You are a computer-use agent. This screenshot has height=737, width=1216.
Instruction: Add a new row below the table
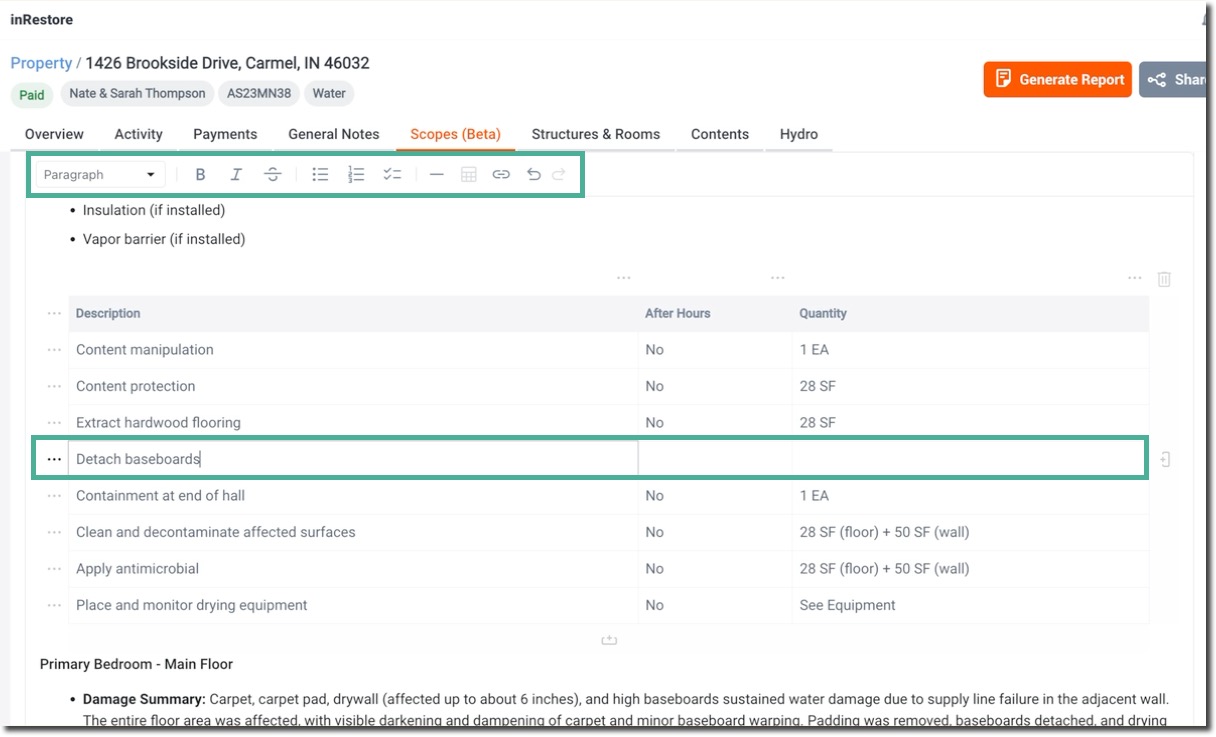(609, 640)
